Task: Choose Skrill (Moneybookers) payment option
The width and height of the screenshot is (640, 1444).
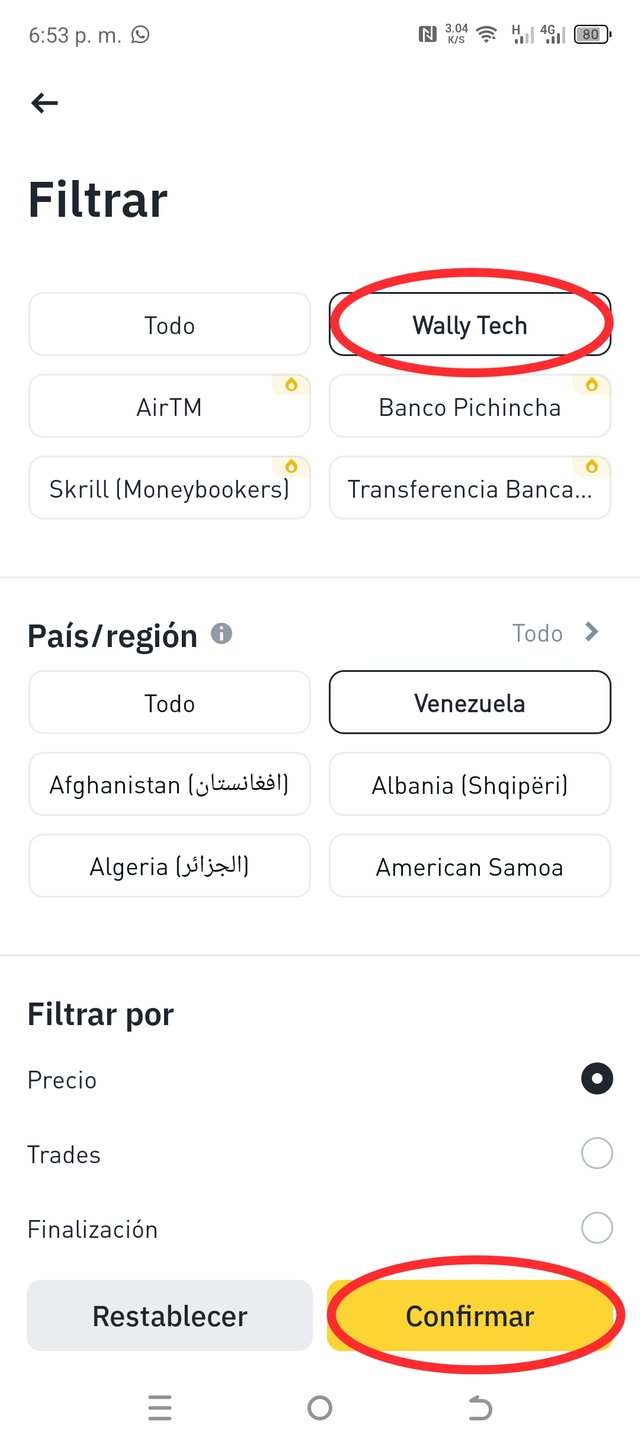Action: 170,489
